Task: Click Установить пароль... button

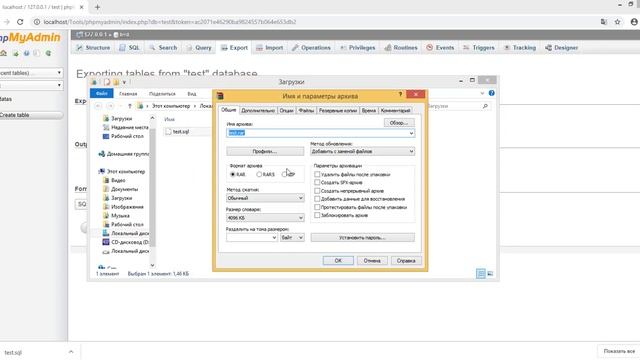Action: [362, 238]
